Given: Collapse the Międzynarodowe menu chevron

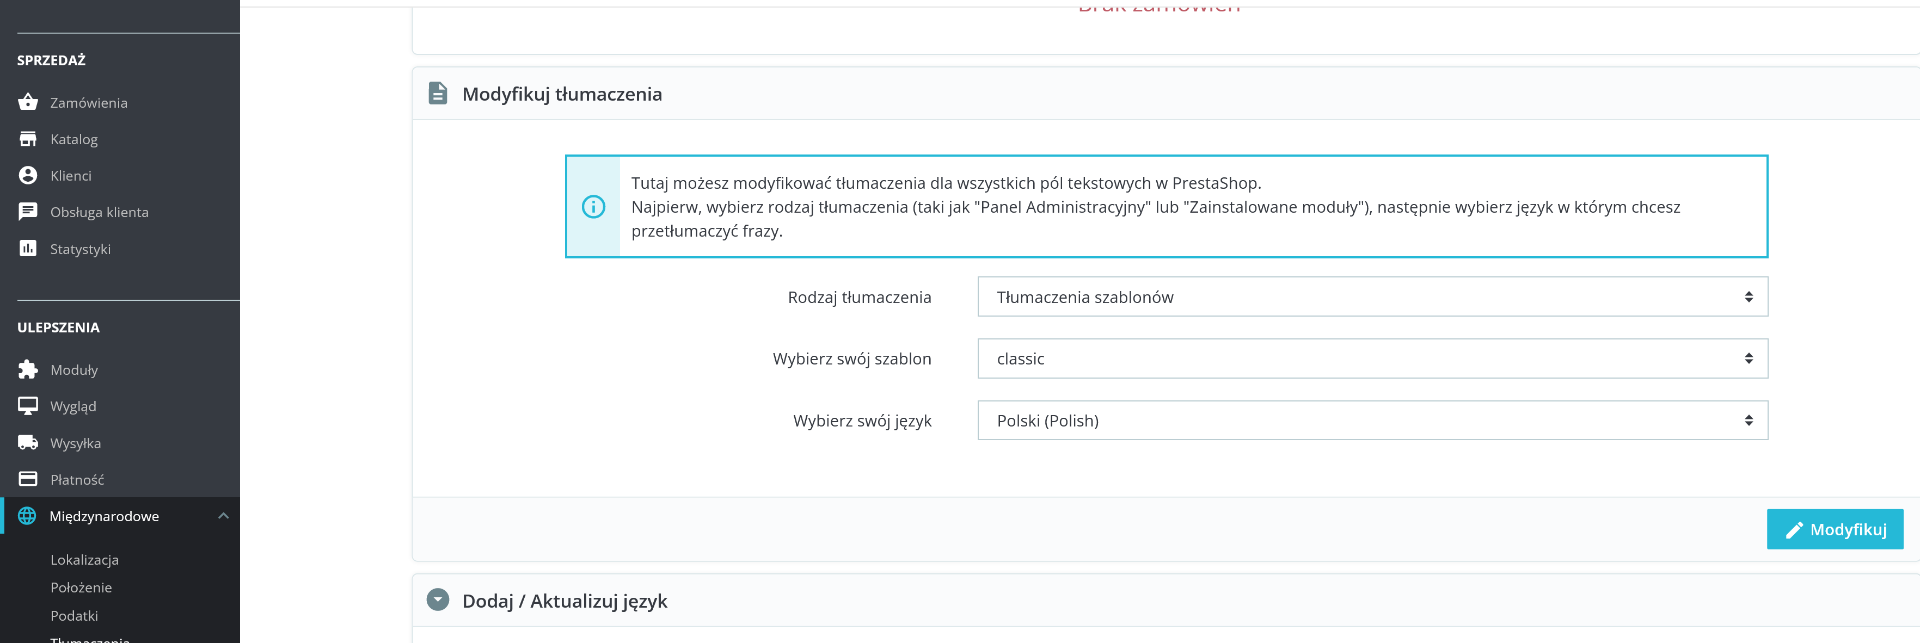Looking at the screenshot, I should [223, 516].
